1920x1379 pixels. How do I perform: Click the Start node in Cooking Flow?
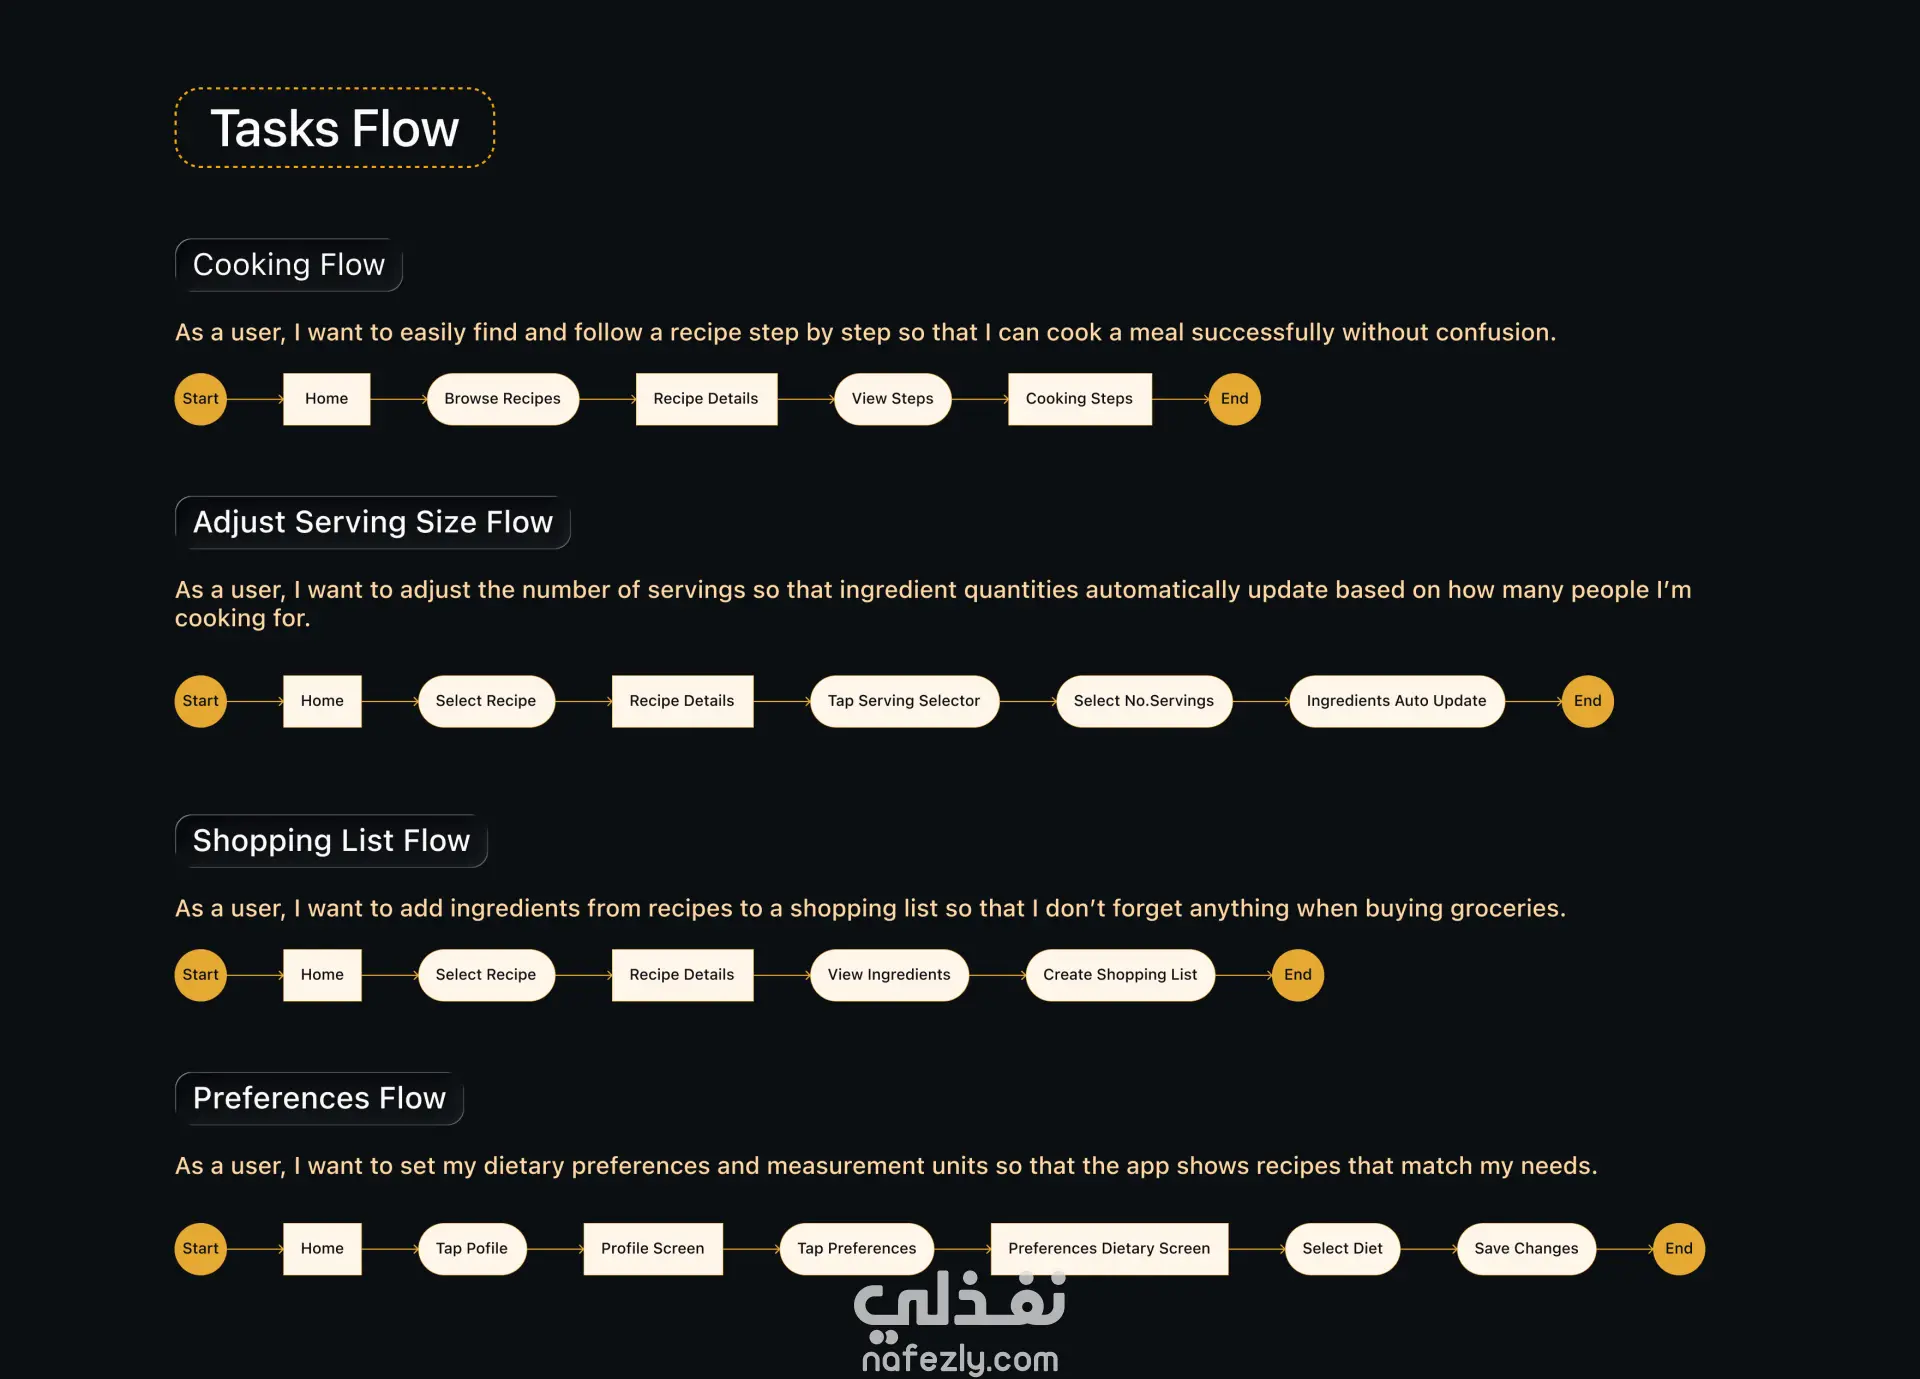click(x=200, y=399)
